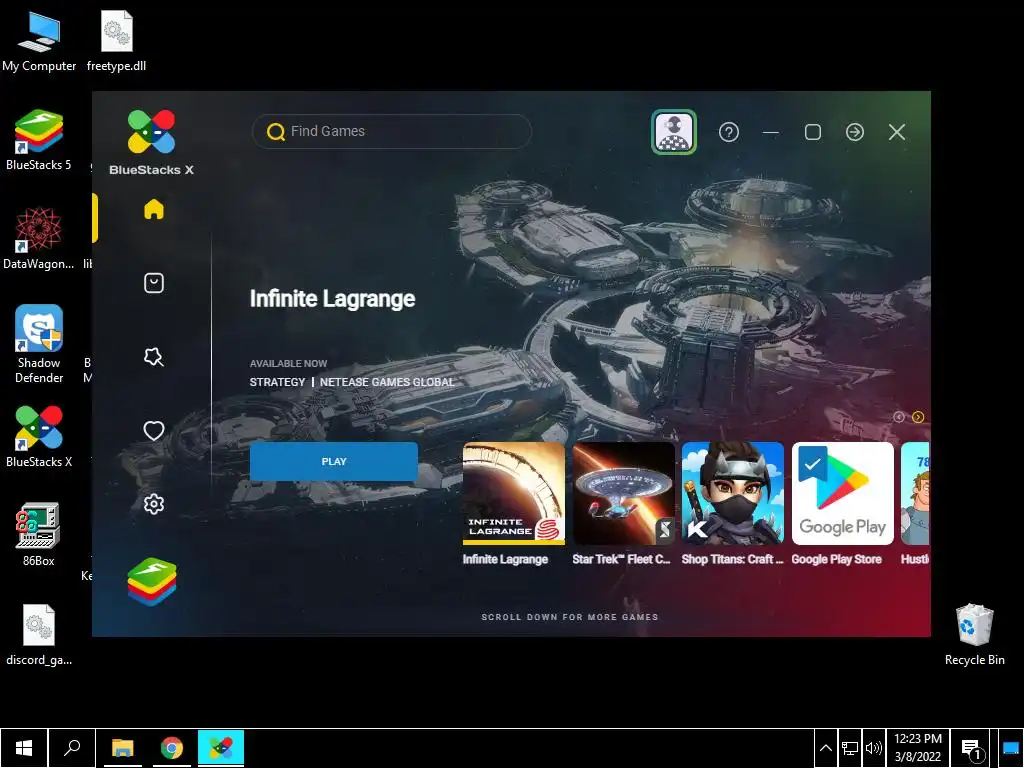The height and width of the screenshot is (768, 1024).
Task: Click NETEASE GAMES GLOBAL publisher text
Action: click(387, 382)
